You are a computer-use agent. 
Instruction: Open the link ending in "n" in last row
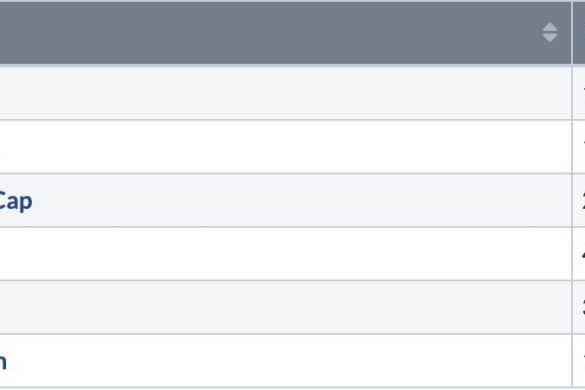[3, 361]
